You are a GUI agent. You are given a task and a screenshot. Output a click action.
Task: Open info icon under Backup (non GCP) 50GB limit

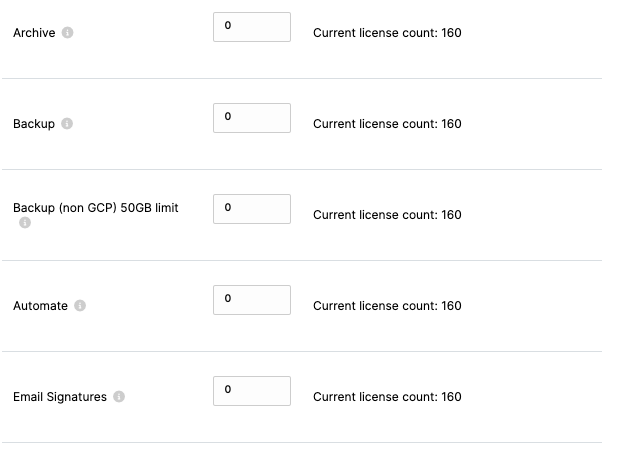coord(25,222)
